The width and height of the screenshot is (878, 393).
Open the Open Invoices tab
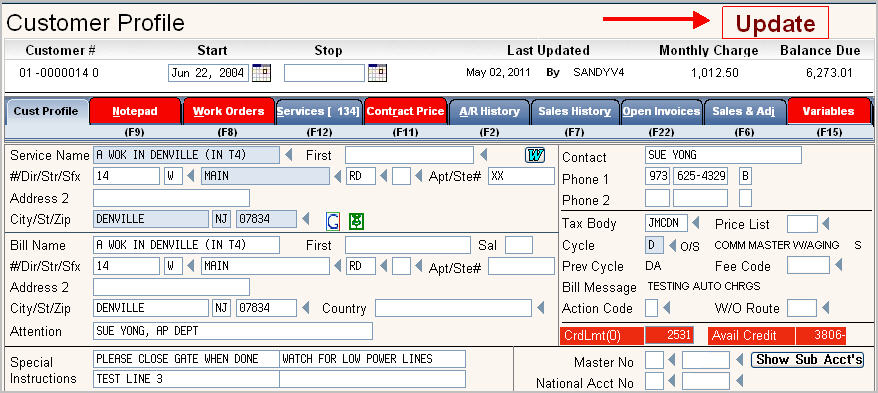point(661,111)
